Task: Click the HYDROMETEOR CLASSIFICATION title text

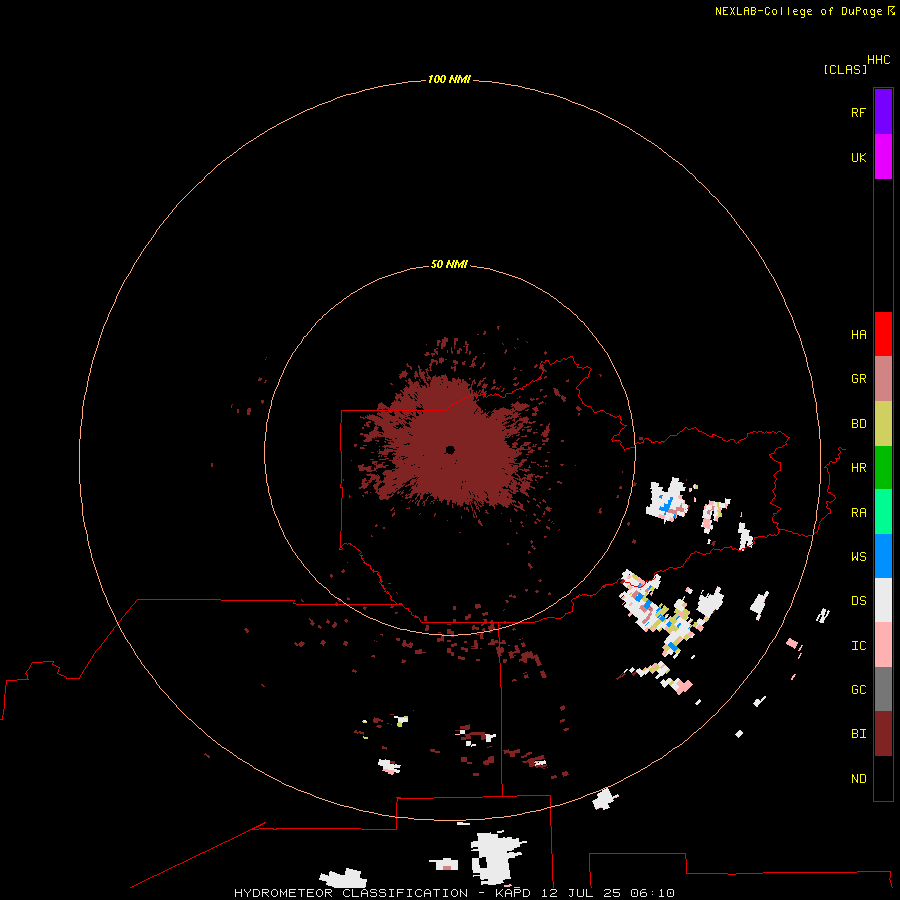Action: [351, 893]
